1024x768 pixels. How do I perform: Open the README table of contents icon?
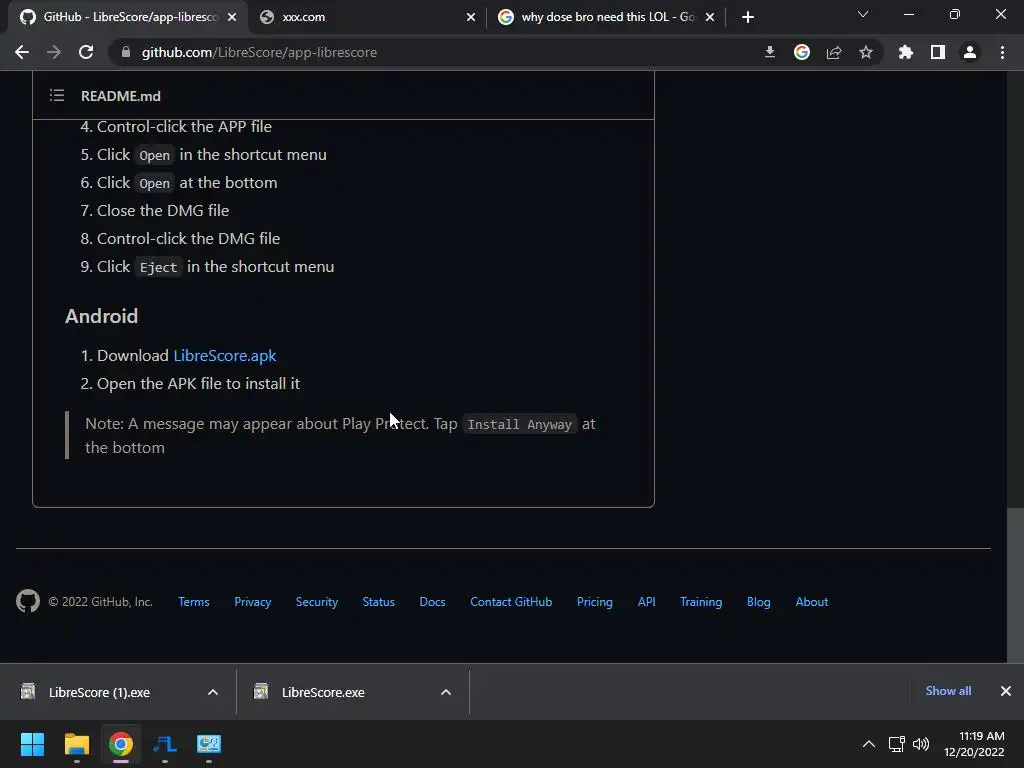[x=57, y=96]
